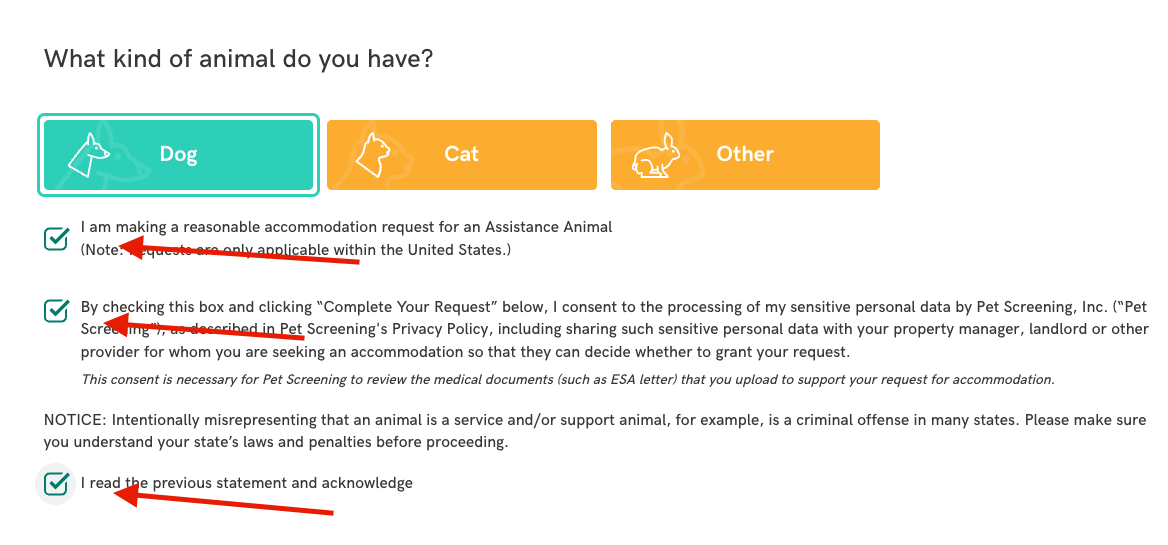
Task: Click the "I read the previous statement" label
Action: tap(246, 484)
